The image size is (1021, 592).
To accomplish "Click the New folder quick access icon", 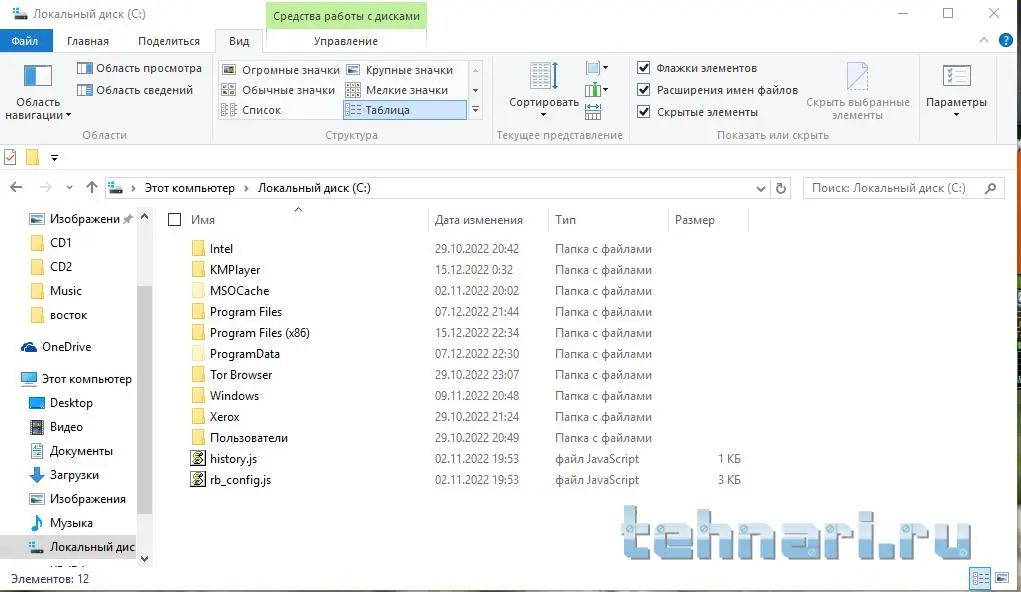I will coord(32,157).
